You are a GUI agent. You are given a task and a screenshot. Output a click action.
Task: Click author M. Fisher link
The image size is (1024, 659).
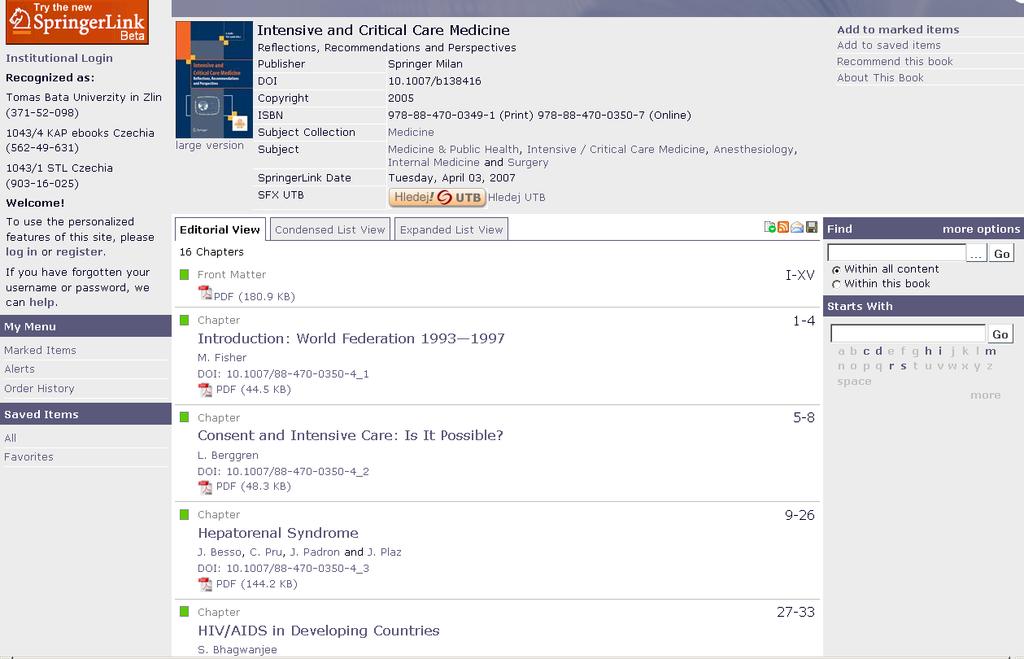tap(222, 358)
